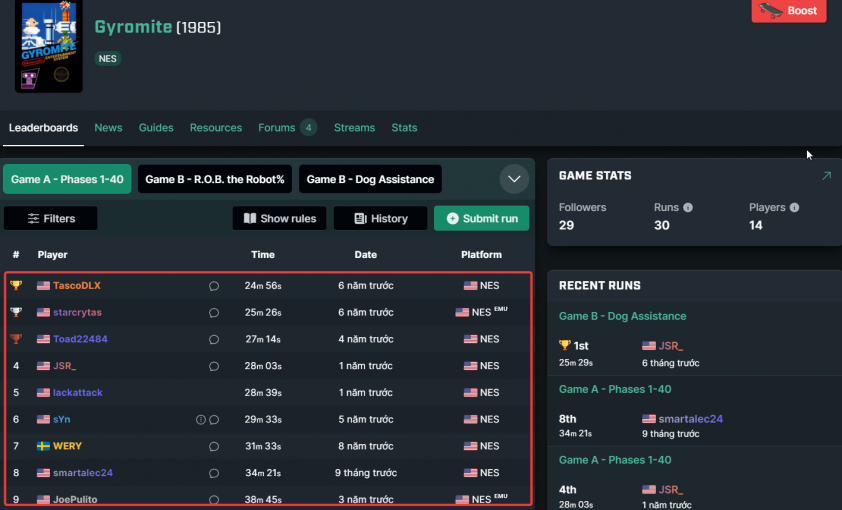
Task: Open comment bubble on JoePulito's run
Action: click(x=214, y=500)
